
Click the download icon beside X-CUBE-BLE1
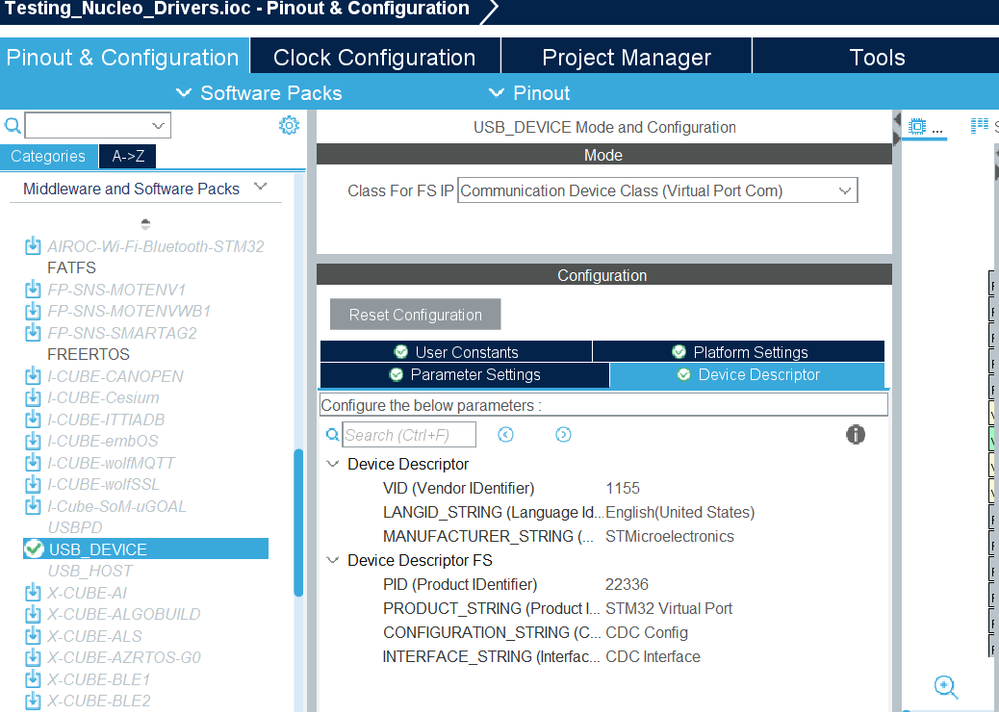32,679
